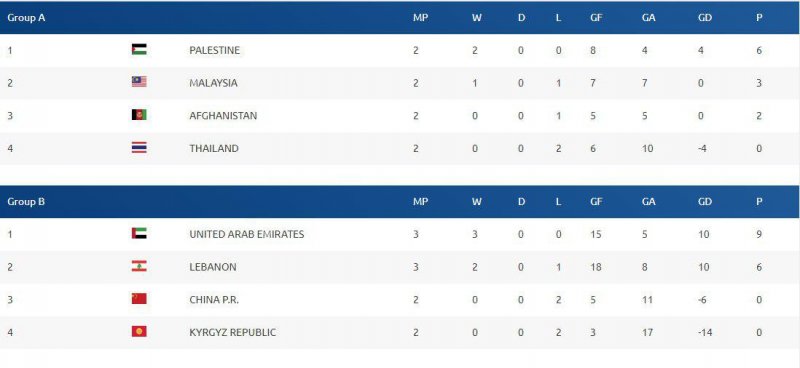Click the Afghanistan flag icon
Image resolution: width=800 pixels, height=368 pixels.
[139, 115]
